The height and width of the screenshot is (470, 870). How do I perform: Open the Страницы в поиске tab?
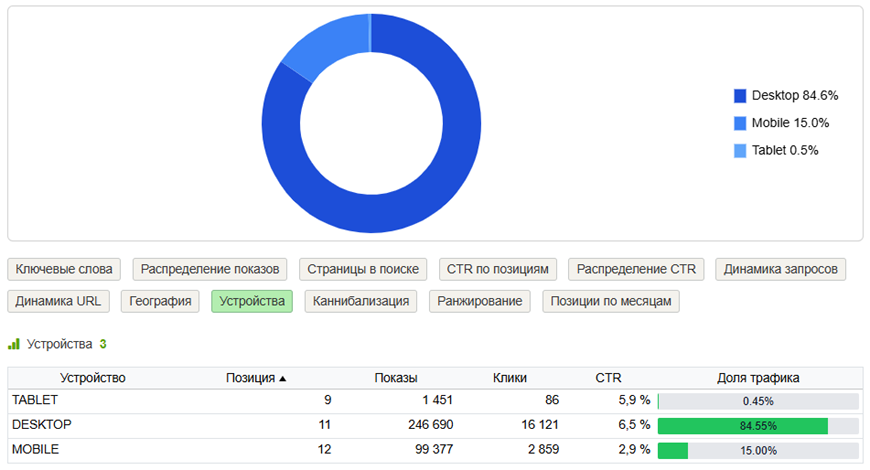[364, 269]
